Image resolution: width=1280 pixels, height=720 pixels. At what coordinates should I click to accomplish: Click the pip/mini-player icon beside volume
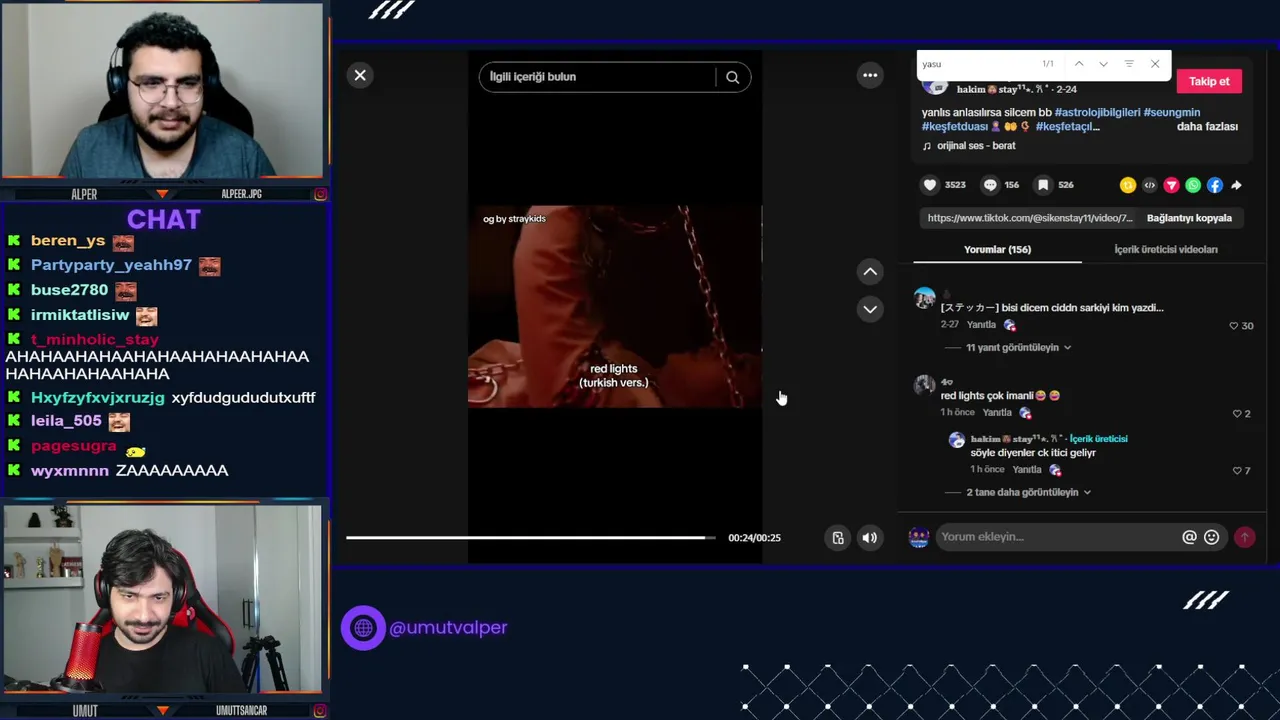coord(838,538)
